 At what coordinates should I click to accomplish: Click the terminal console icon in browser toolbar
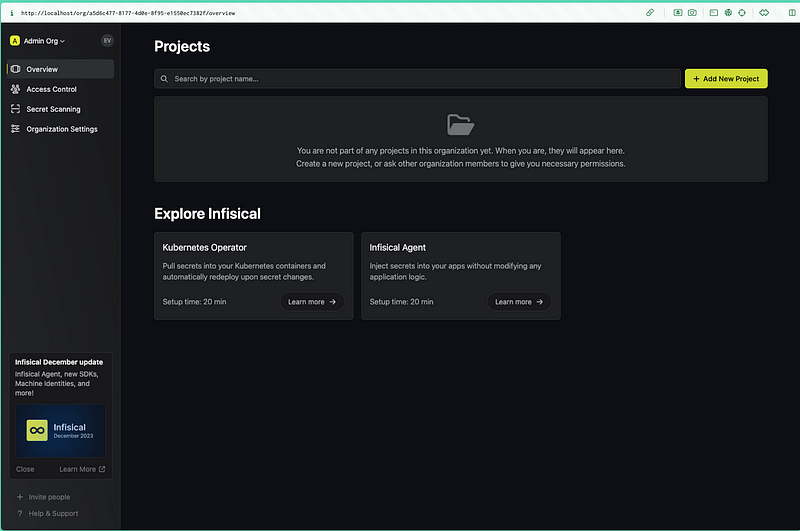714,12
